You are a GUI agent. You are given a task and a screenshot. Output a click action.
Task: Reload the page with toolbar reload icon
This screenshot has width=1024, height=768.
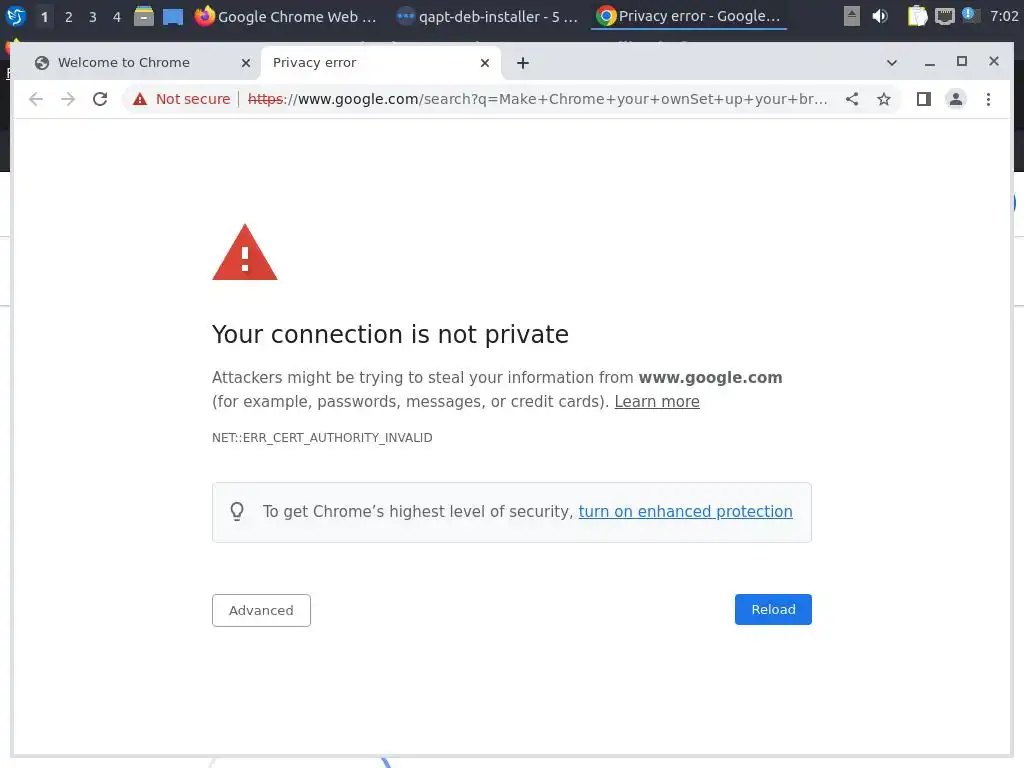(99, 99)
